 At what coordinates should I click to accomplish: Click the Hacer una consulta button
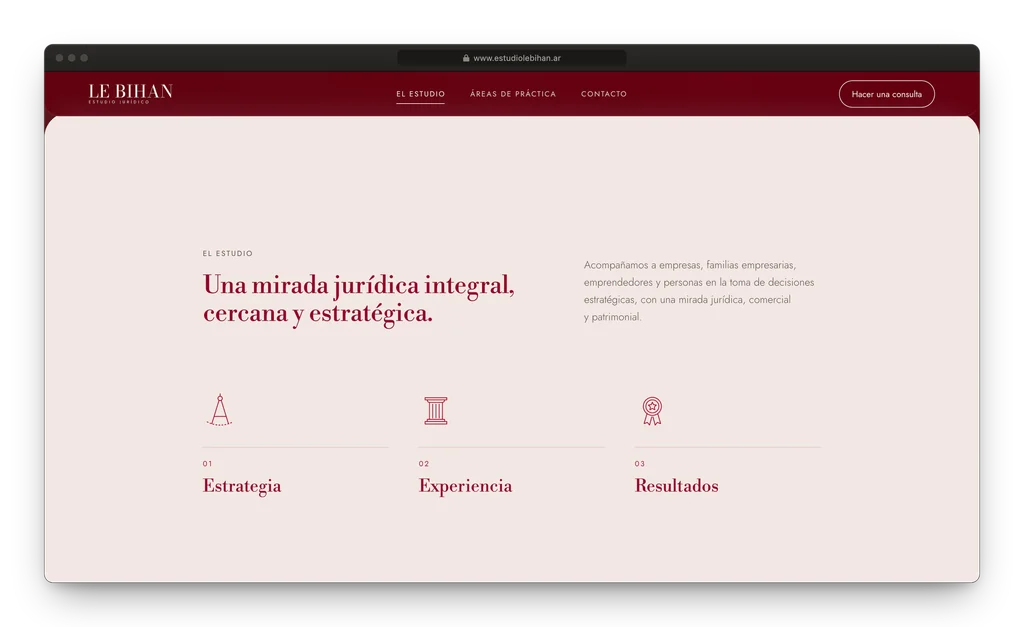pos(886,94)
